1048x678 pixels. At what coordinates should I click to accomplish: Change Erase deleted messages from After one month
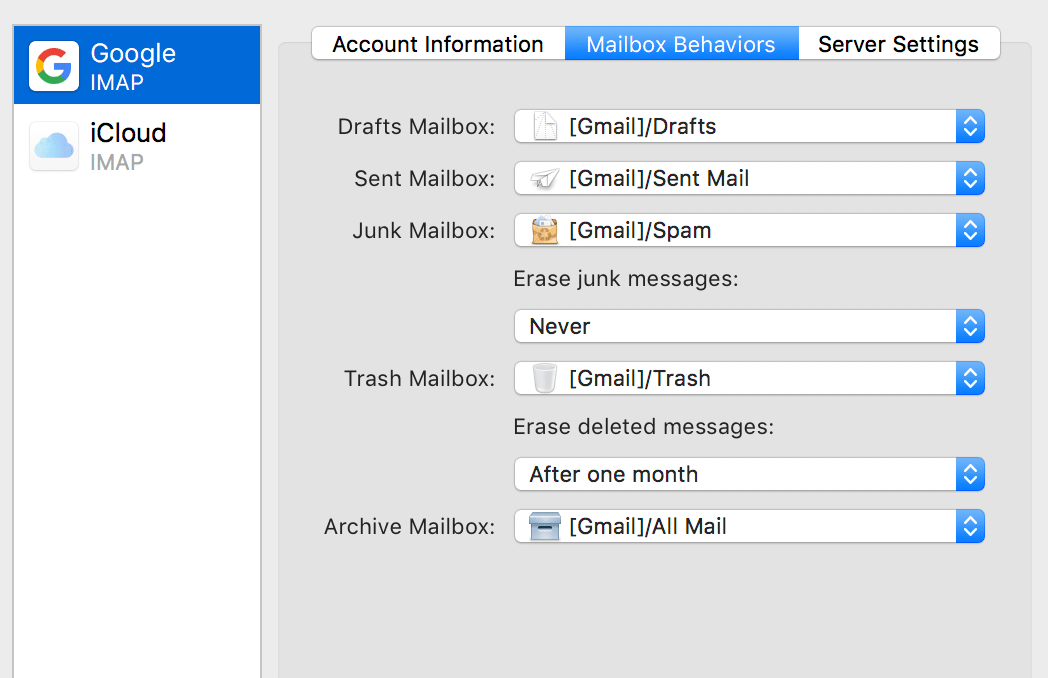click(748, 474)
